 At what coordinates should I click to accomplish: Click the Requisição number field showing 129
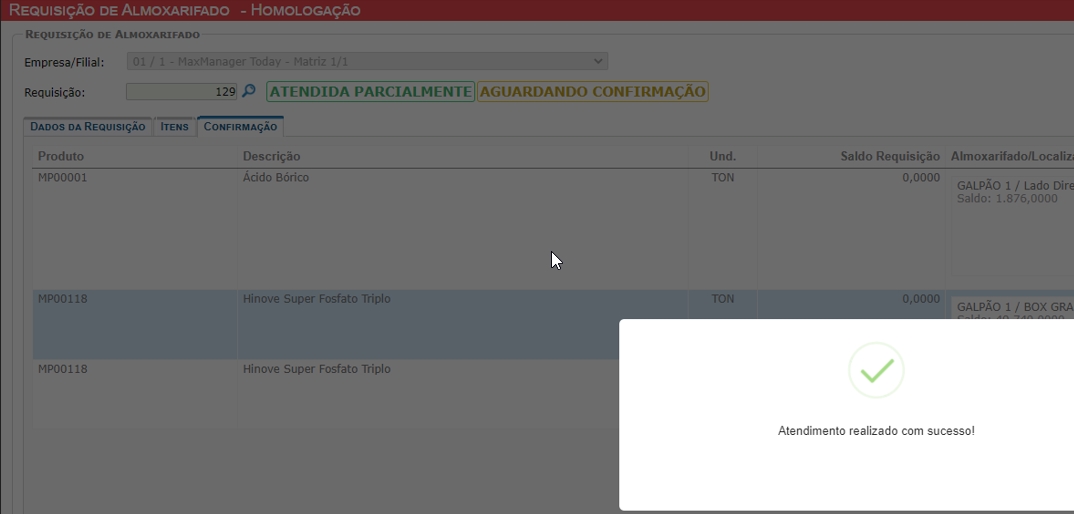click(x=182, y=91)
